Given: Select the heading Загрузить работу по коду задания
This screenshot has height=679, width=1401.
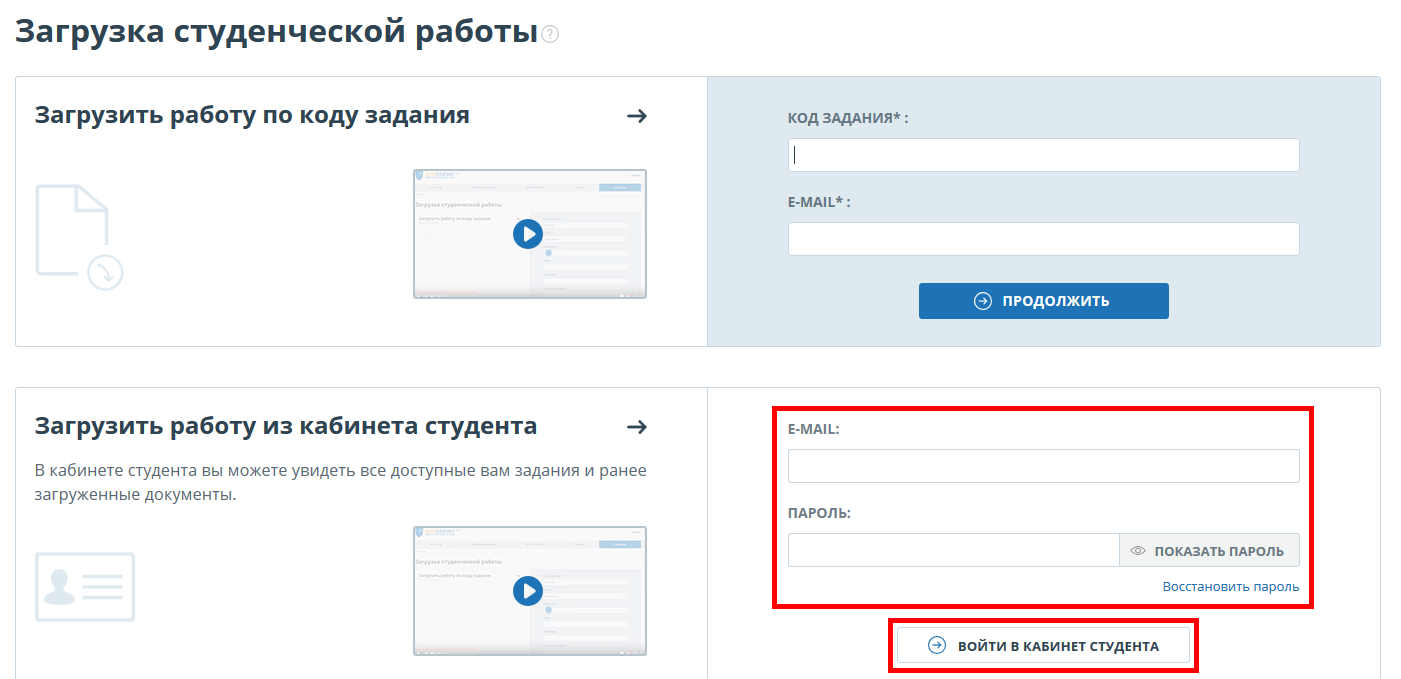Looking at the screenshot, I should coord(252,115).
